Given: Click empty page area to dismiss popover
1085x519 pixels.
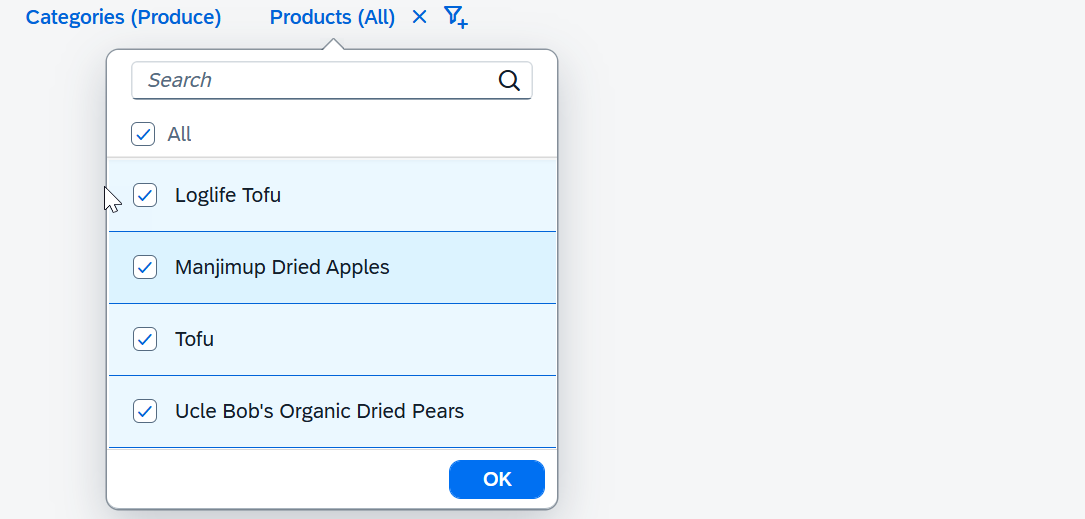Looking at the screenshot, I should tap(817, 277).
